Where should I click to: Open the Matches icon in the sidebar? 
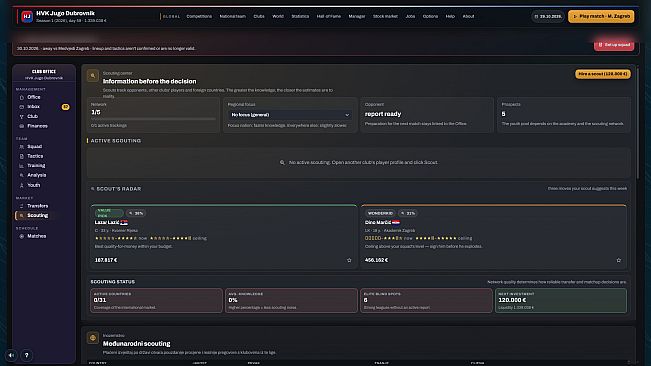[22, 237]
